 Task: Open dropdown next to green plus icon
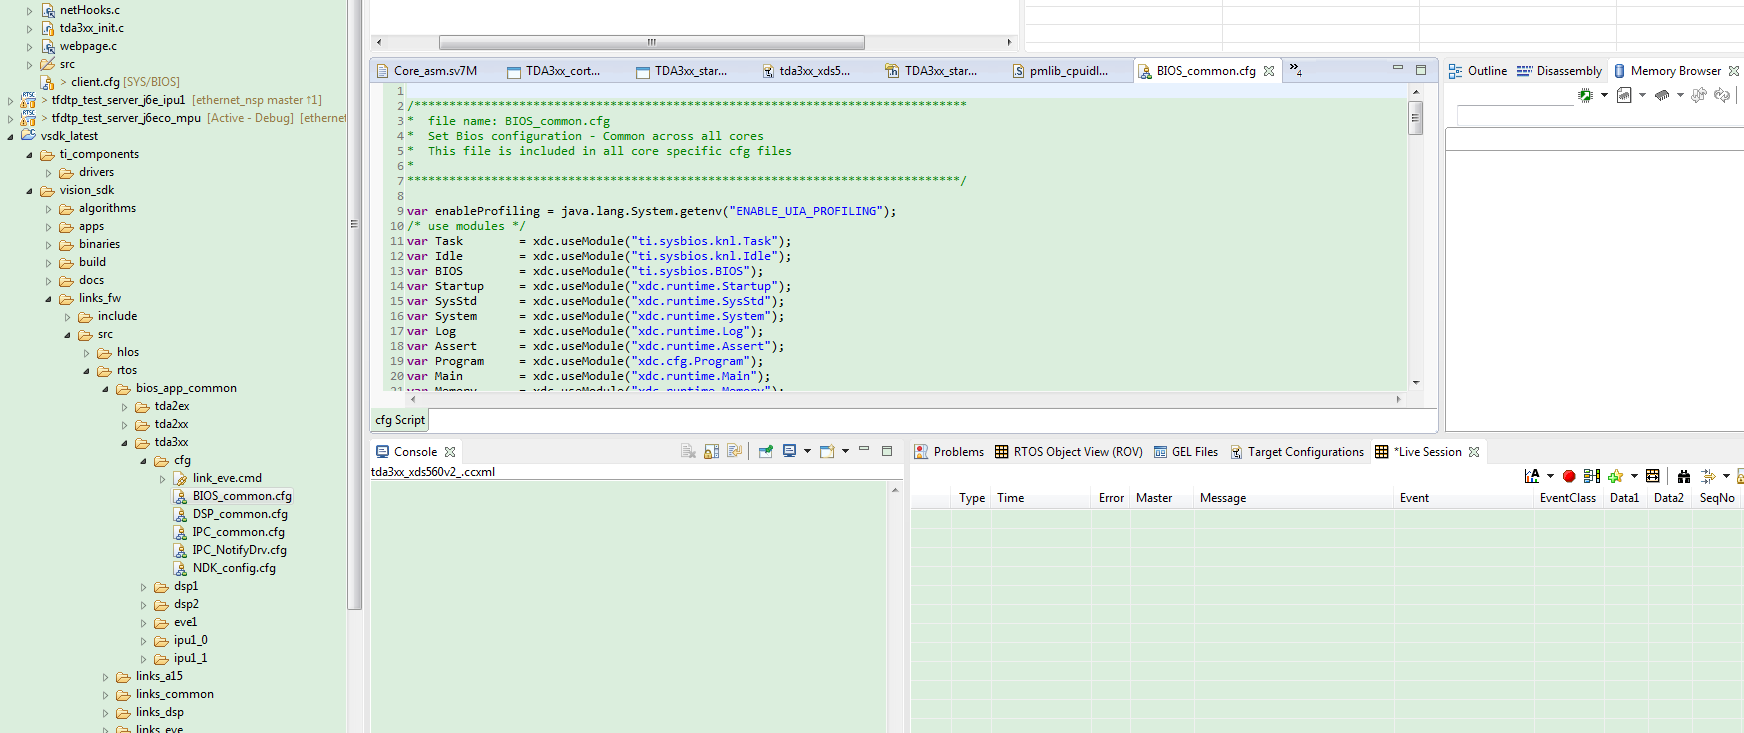click(1634, 476)
